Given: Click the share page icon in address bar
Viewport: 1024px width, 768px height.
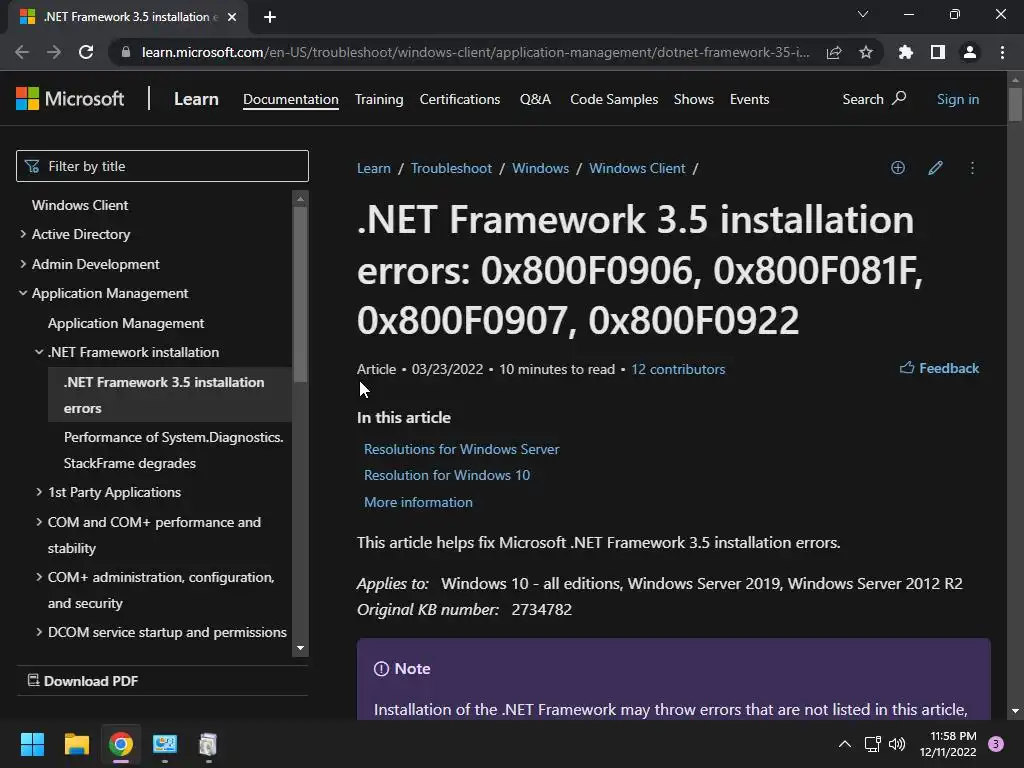Looking at the screenshot, I should pyautogui.click(x=834, y=53).
